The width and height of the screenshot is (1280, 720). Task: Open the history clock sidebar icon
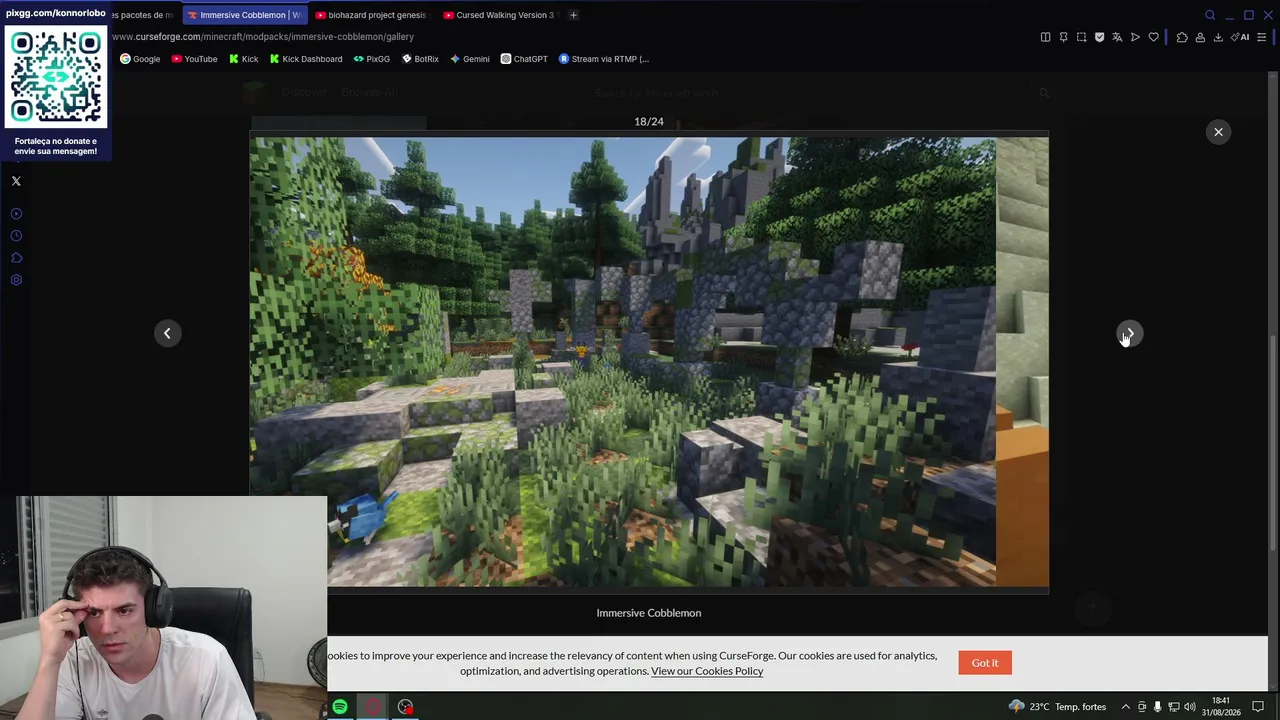point(16,236)
